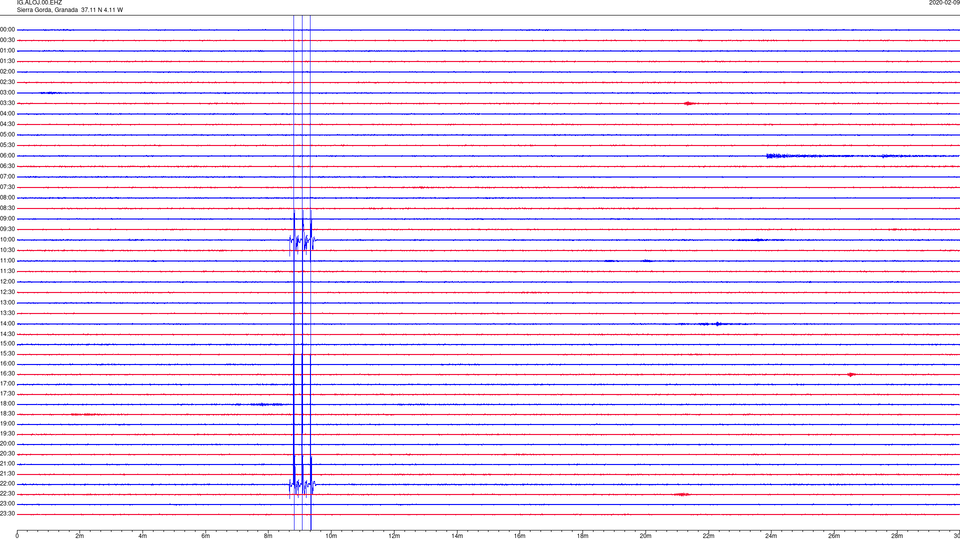This screenshot has width=960, height=540.
Task: Click the 01:30 time label
Action: [x=7, y=61]
